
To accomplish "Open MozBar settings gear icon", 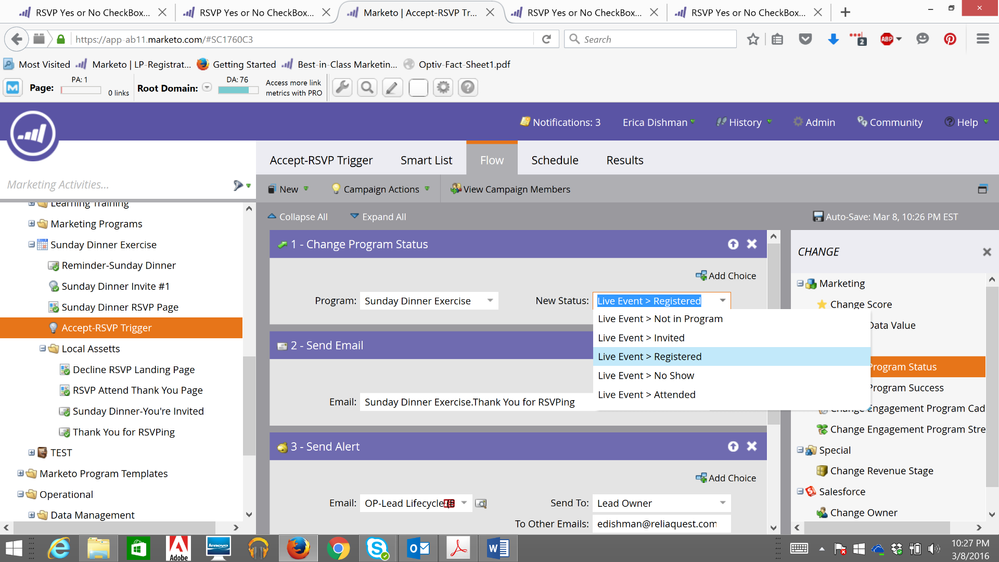I will [x=443, y=87].
